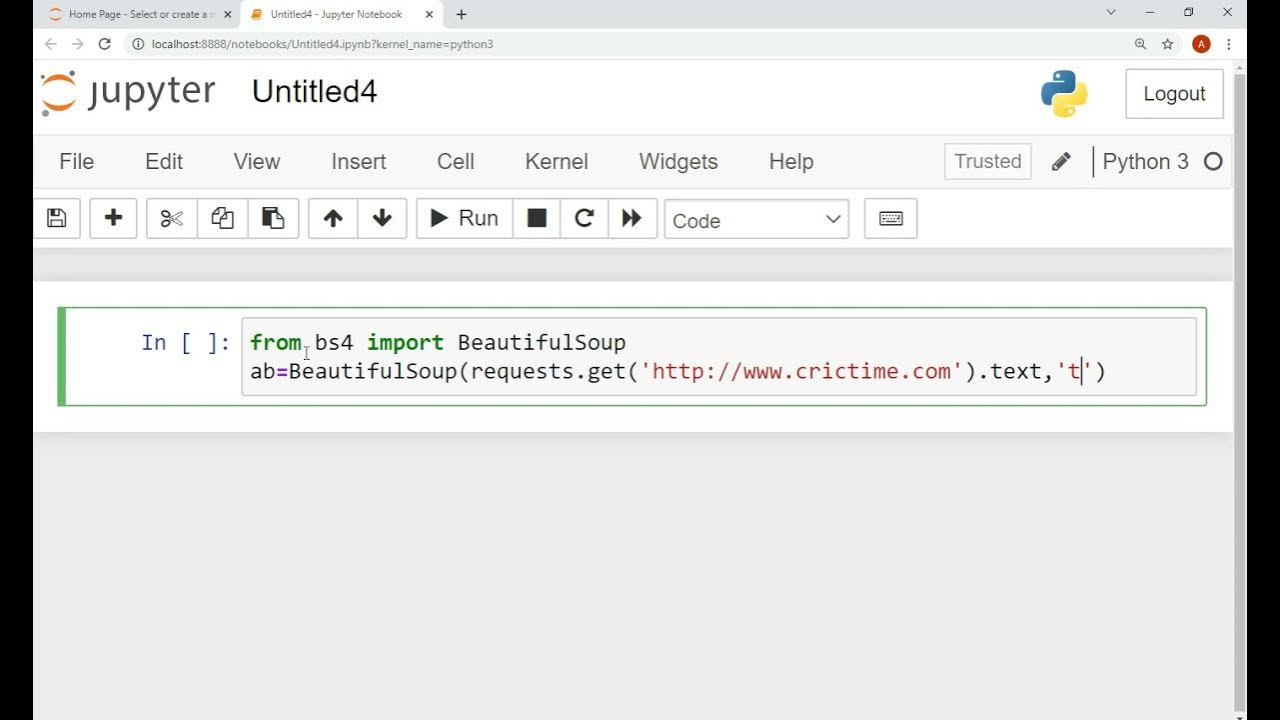Image resolution: width=1280 pixels, height=720 pixels.
Task: Open the Insert menu
Action: 359,162
